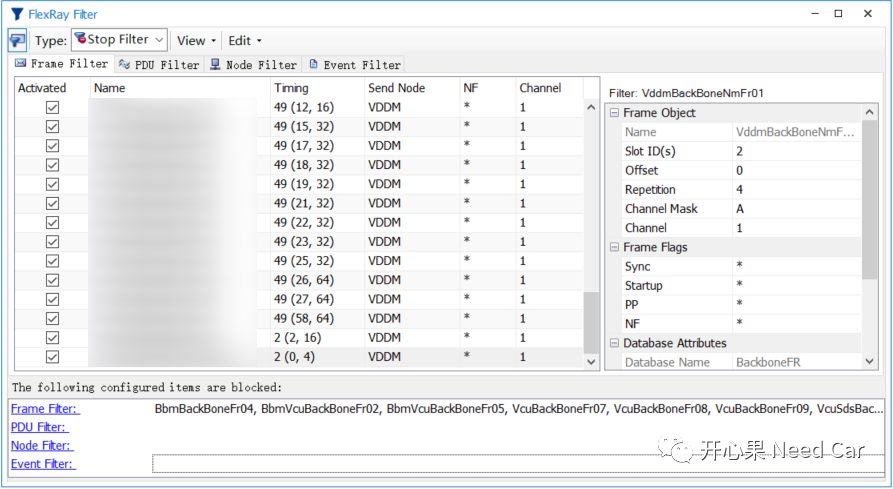The height and width of the screenshot is (489, 893).
Task: Sort by the Timing column header
Action: (x=317, y=88)
